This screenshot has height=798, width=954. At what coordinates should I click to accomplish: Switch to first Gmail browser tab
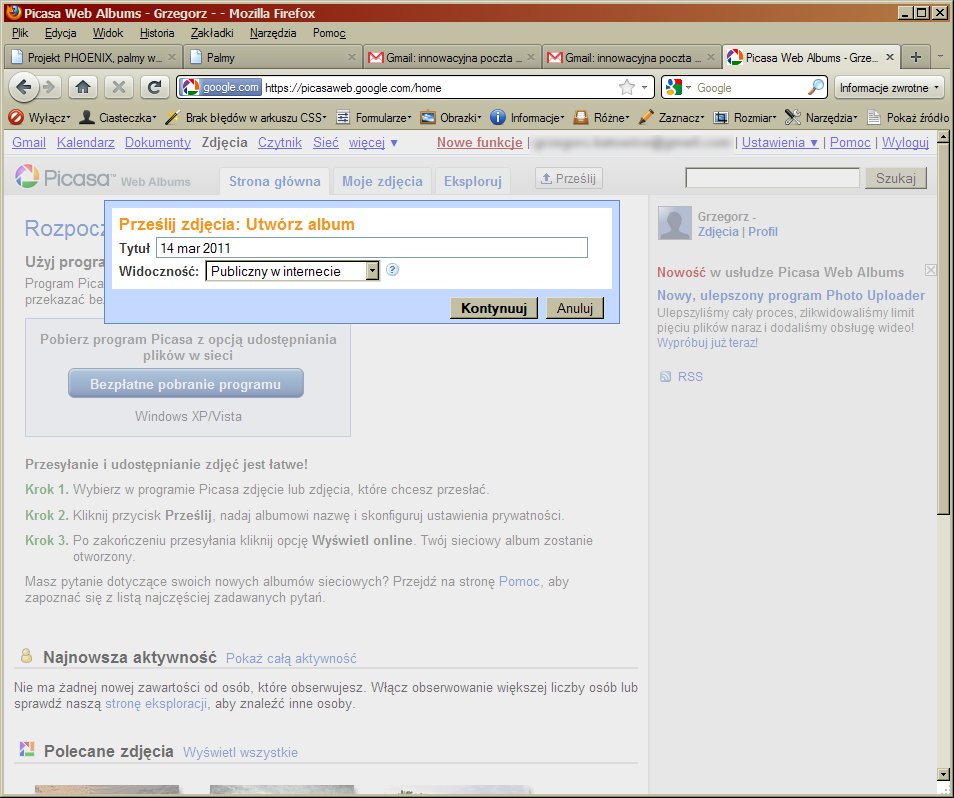point(451,58)
